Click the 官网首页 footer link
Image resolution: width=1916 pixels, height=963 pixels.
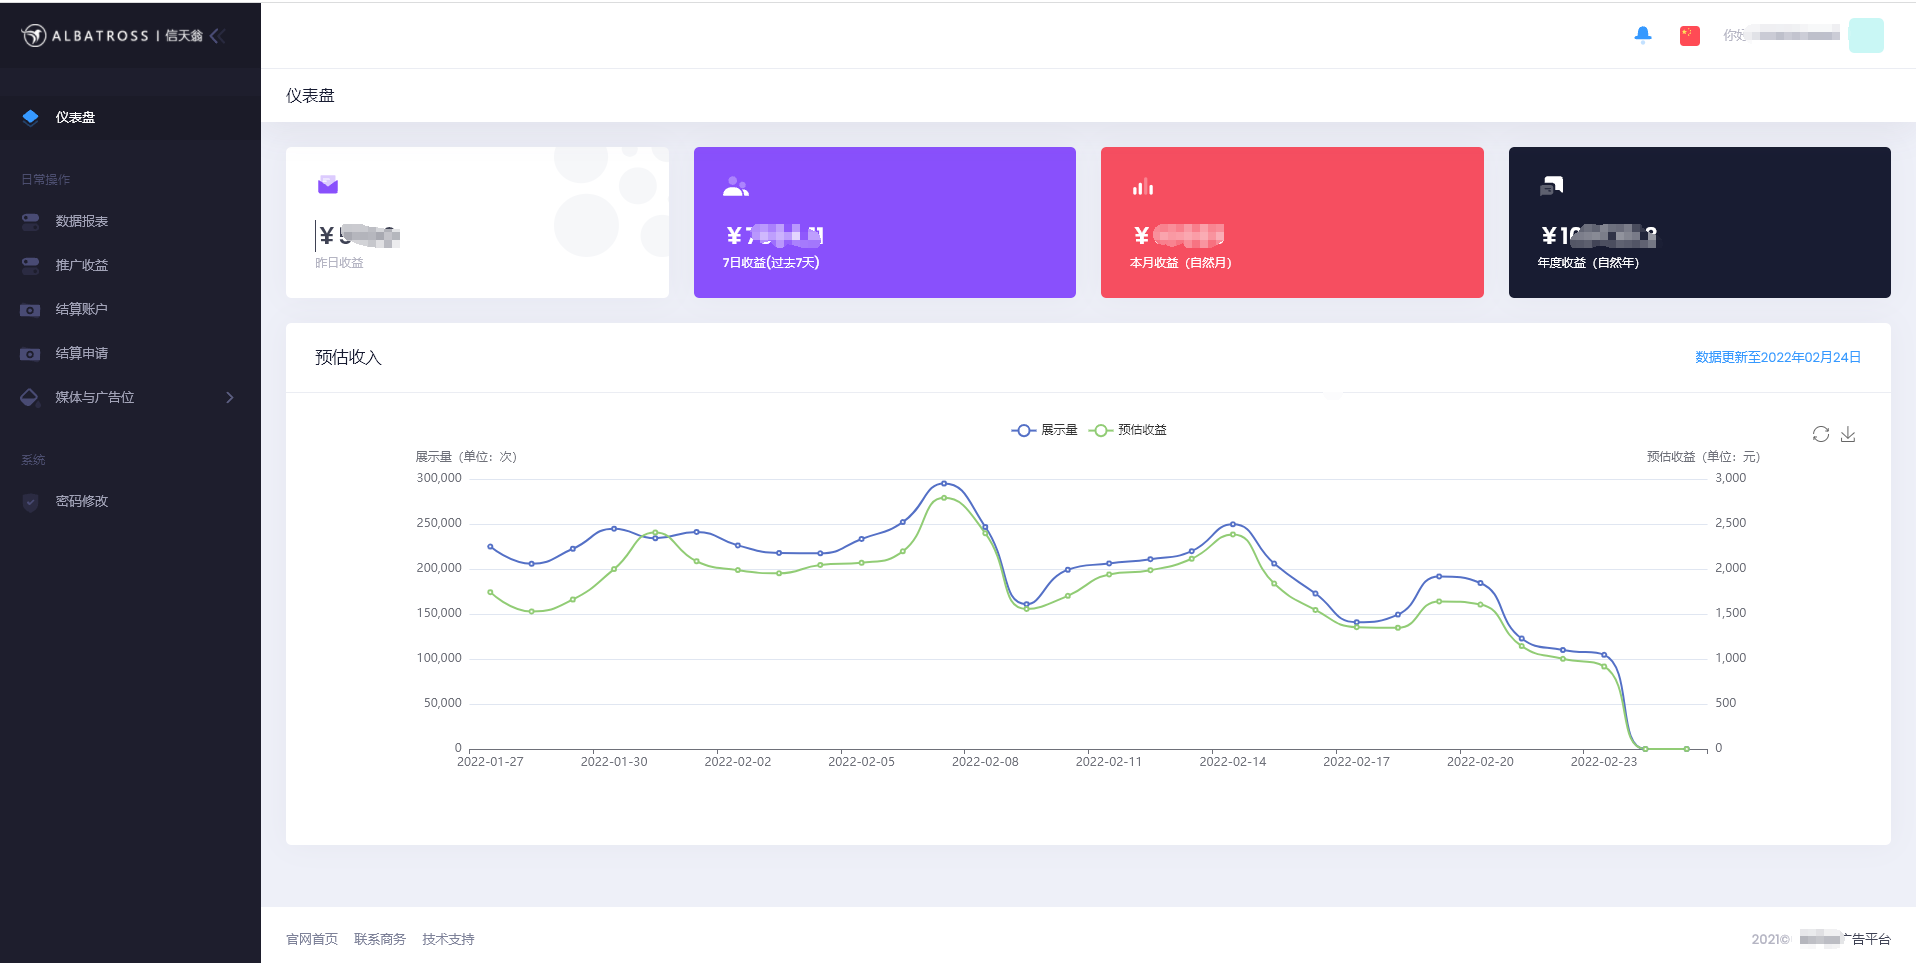pyautogui.click(x=312, y=939)
